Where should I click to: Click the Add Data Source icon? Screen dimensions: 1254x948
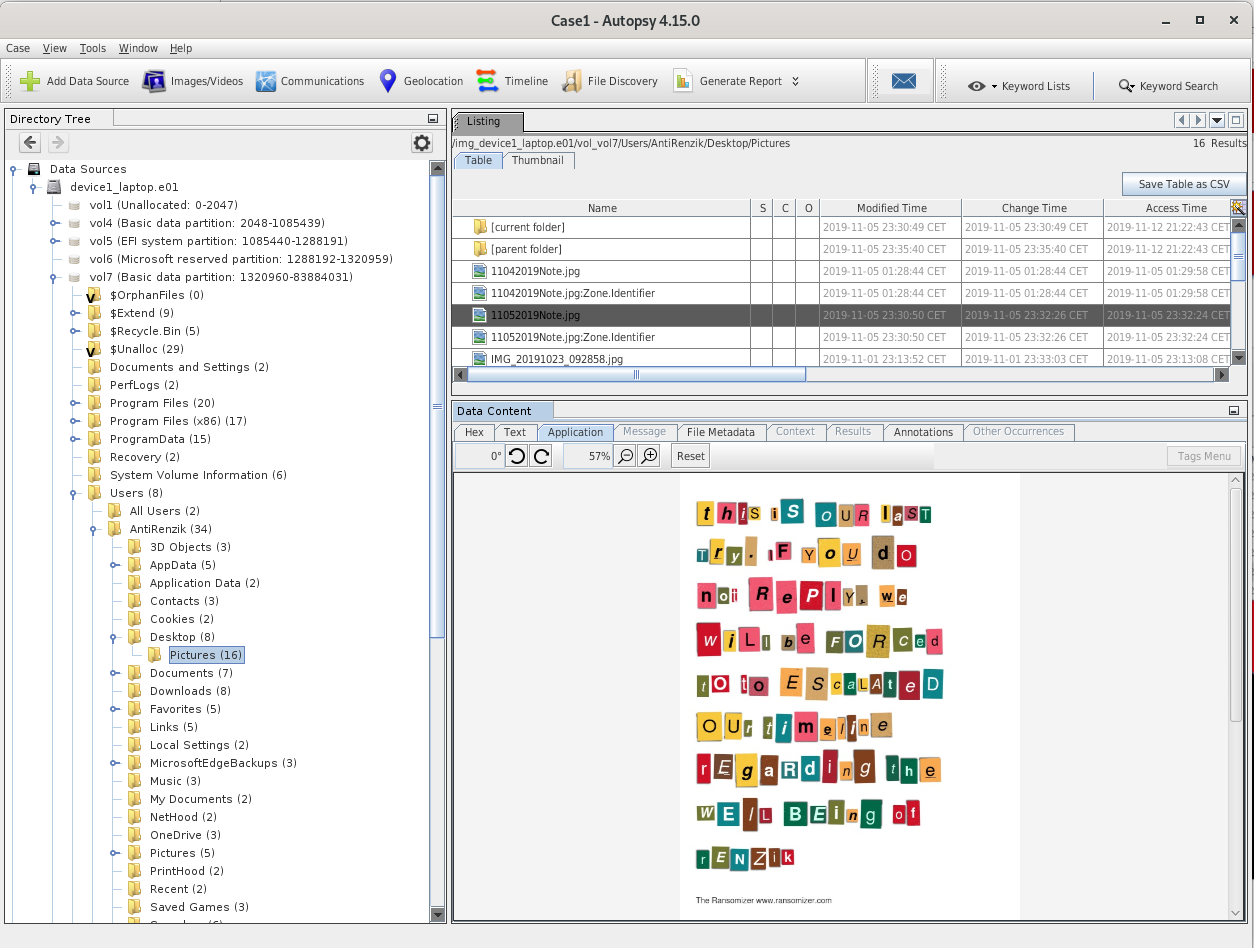[31, 81]
